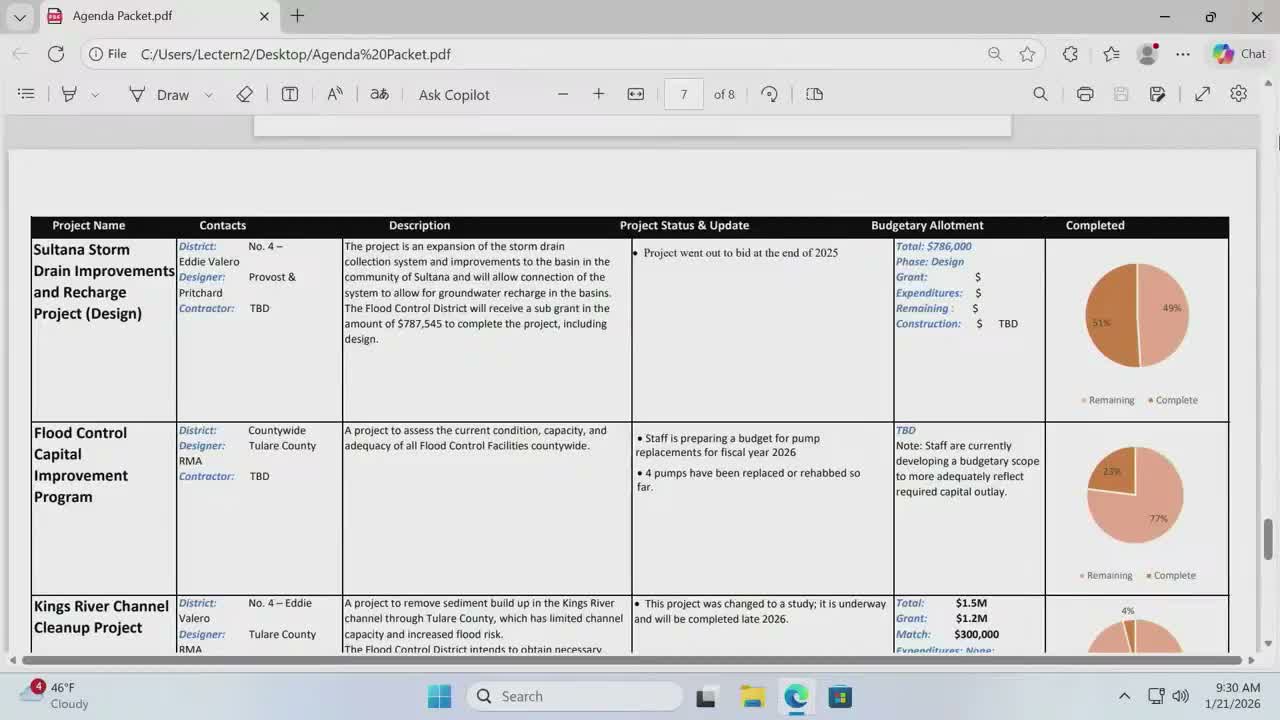Refresh the current page
Screen dimensions: 1280x720
point(56,54)
